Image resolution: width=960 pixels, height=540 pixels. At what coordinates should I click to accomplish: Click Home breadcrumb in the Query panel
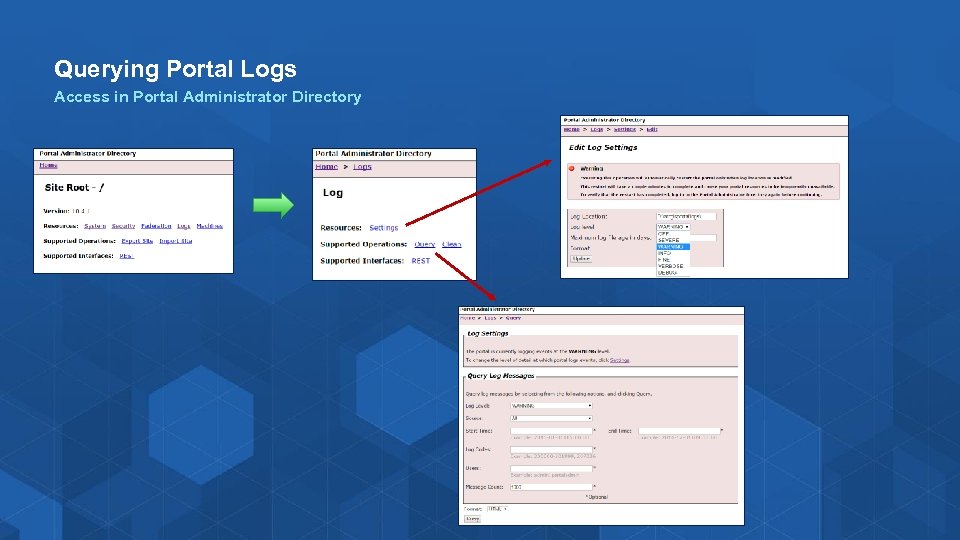[x=468, y=318]
